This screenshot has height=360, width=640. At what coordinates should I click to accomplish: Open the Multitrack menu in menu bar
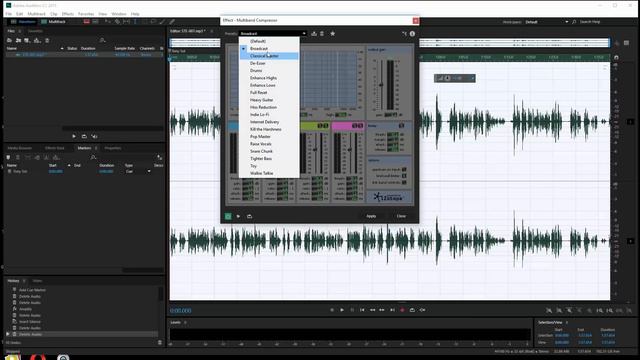pos(36,14)
